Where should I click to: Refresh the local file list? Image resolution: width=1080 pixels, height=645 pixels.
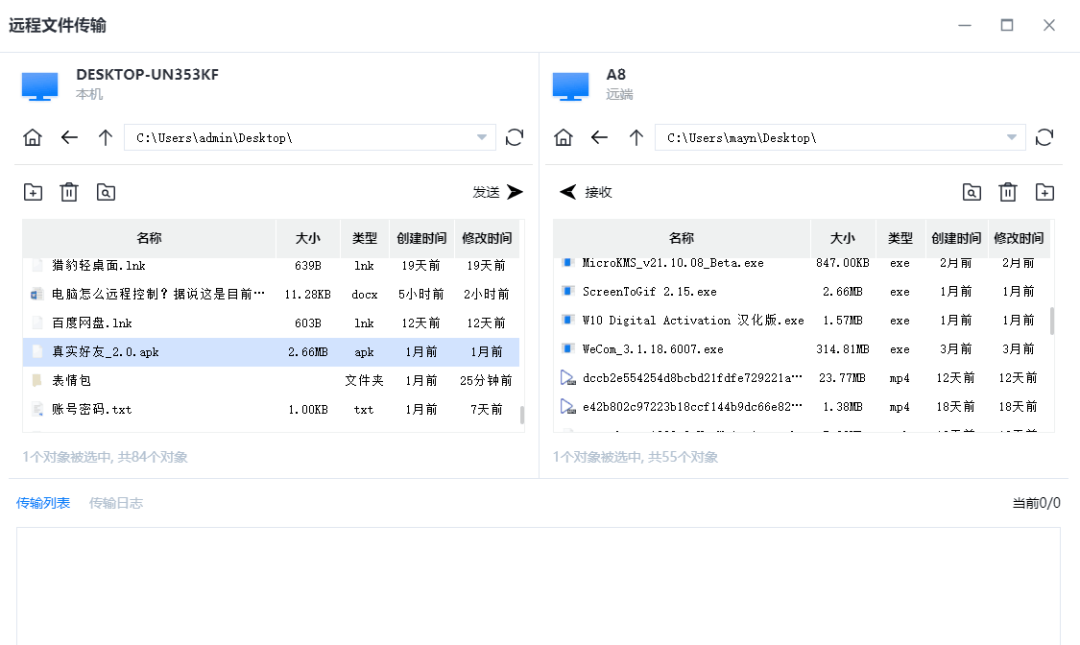click(514, 137)
